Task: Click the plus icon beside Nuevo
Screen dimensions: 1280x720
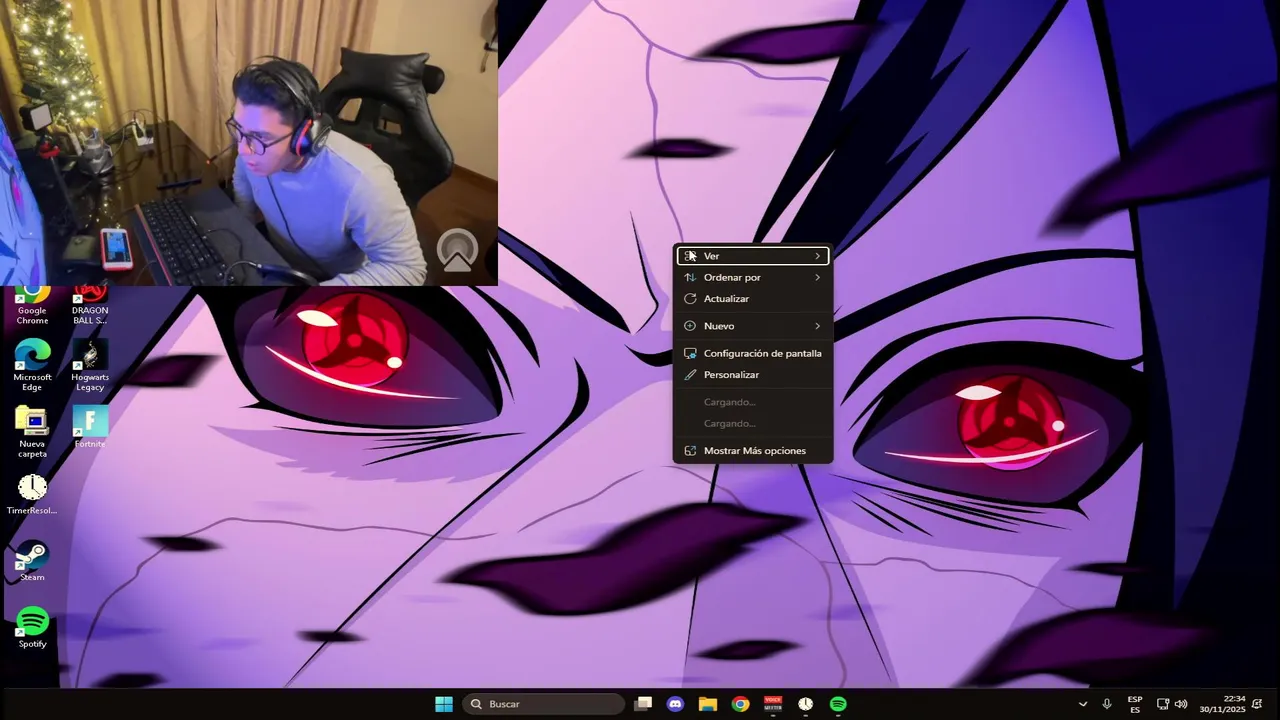Action: click(x=690, y=326)
